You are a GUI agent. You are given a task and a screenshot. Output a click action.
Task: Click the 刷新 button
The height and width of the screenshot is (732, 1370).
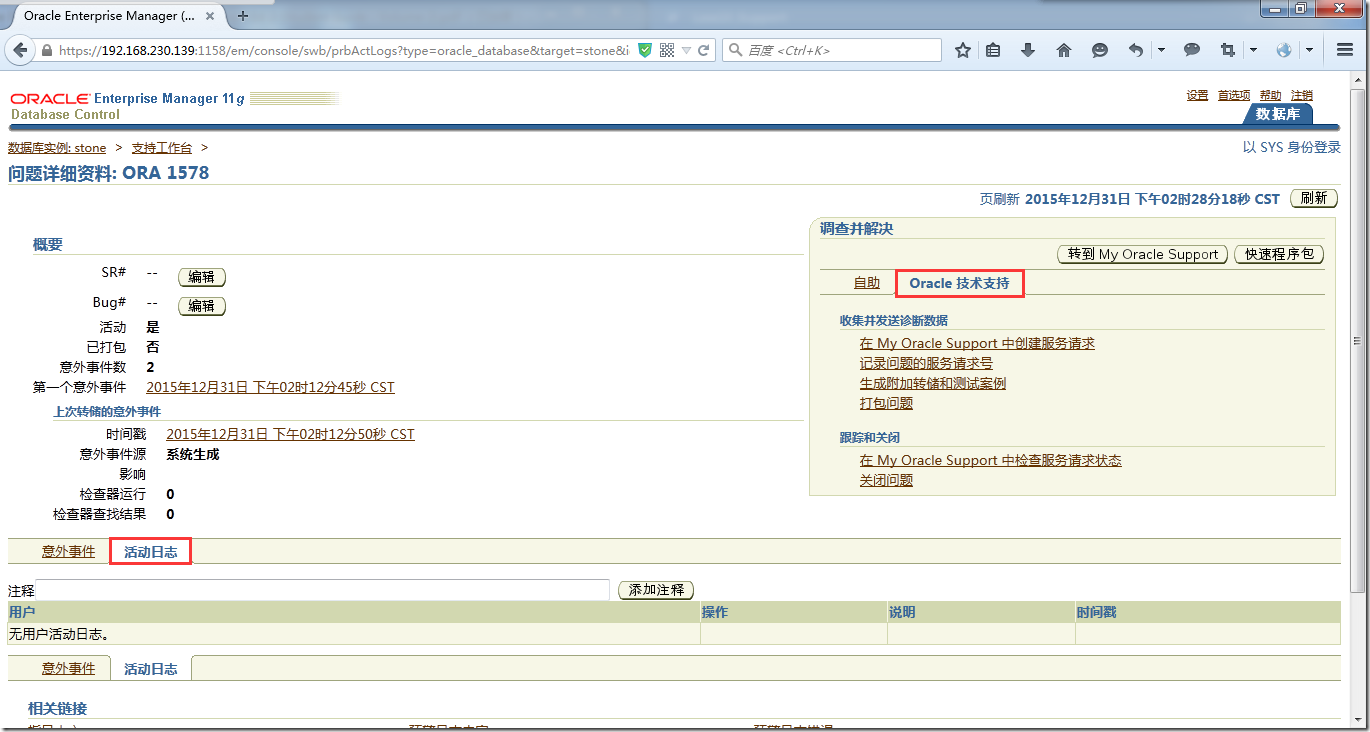point(1314,198)
